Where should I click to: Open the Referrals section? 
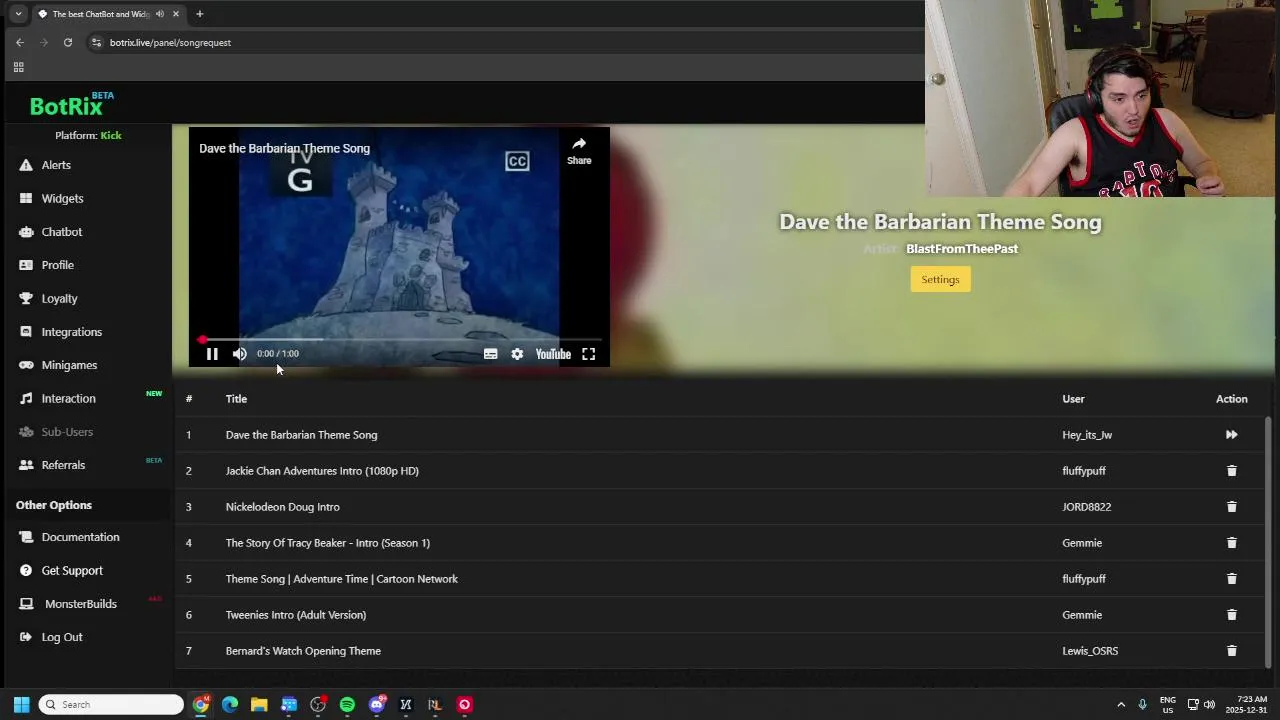click(x=63, y=465)
